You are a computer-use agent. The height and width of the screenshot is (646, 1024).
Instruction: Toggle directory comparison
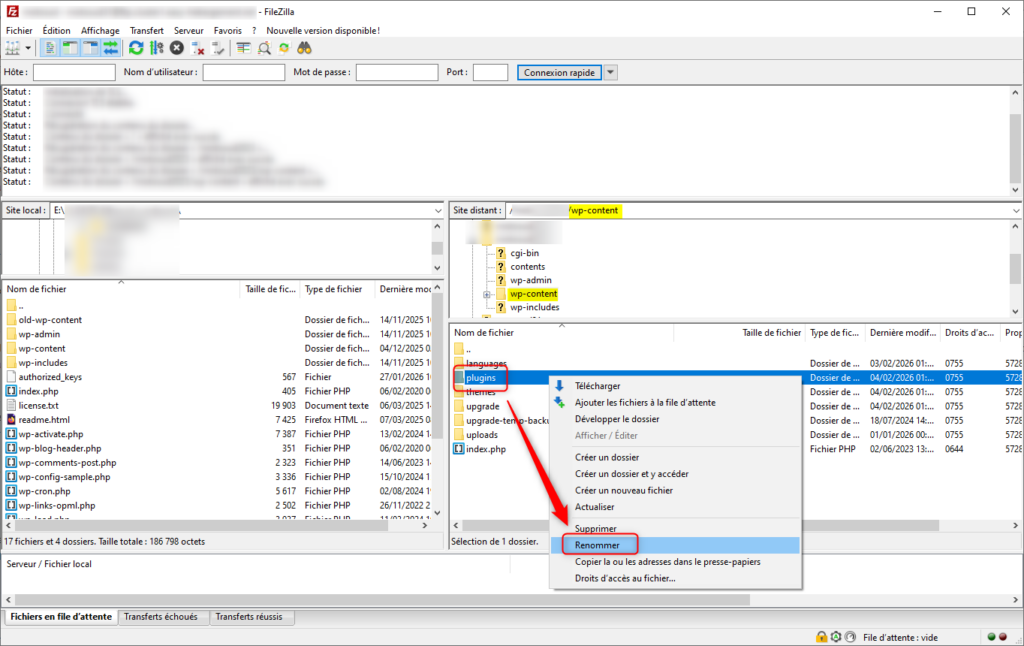point(264,48)
